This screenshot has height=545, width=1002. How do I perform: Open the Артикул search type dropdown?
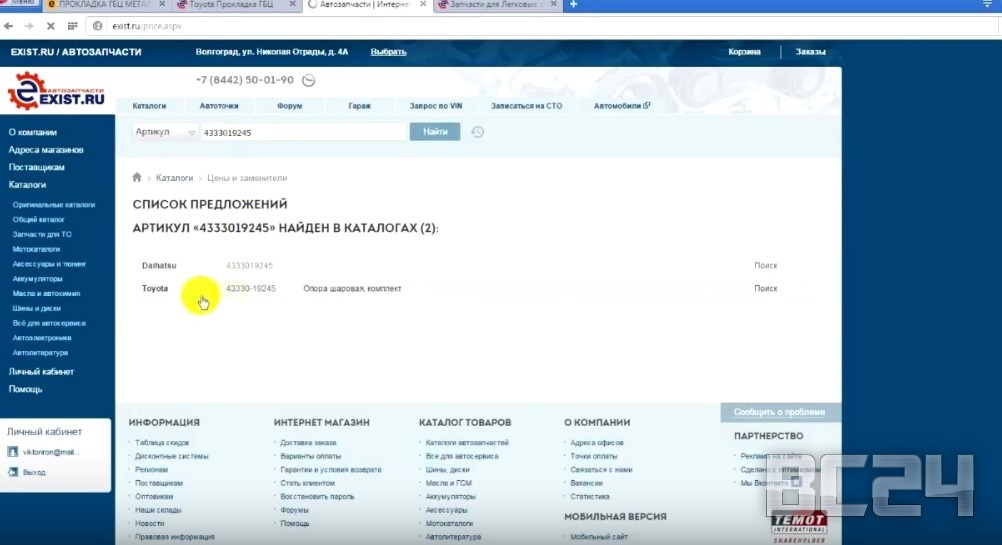point(166,132)
